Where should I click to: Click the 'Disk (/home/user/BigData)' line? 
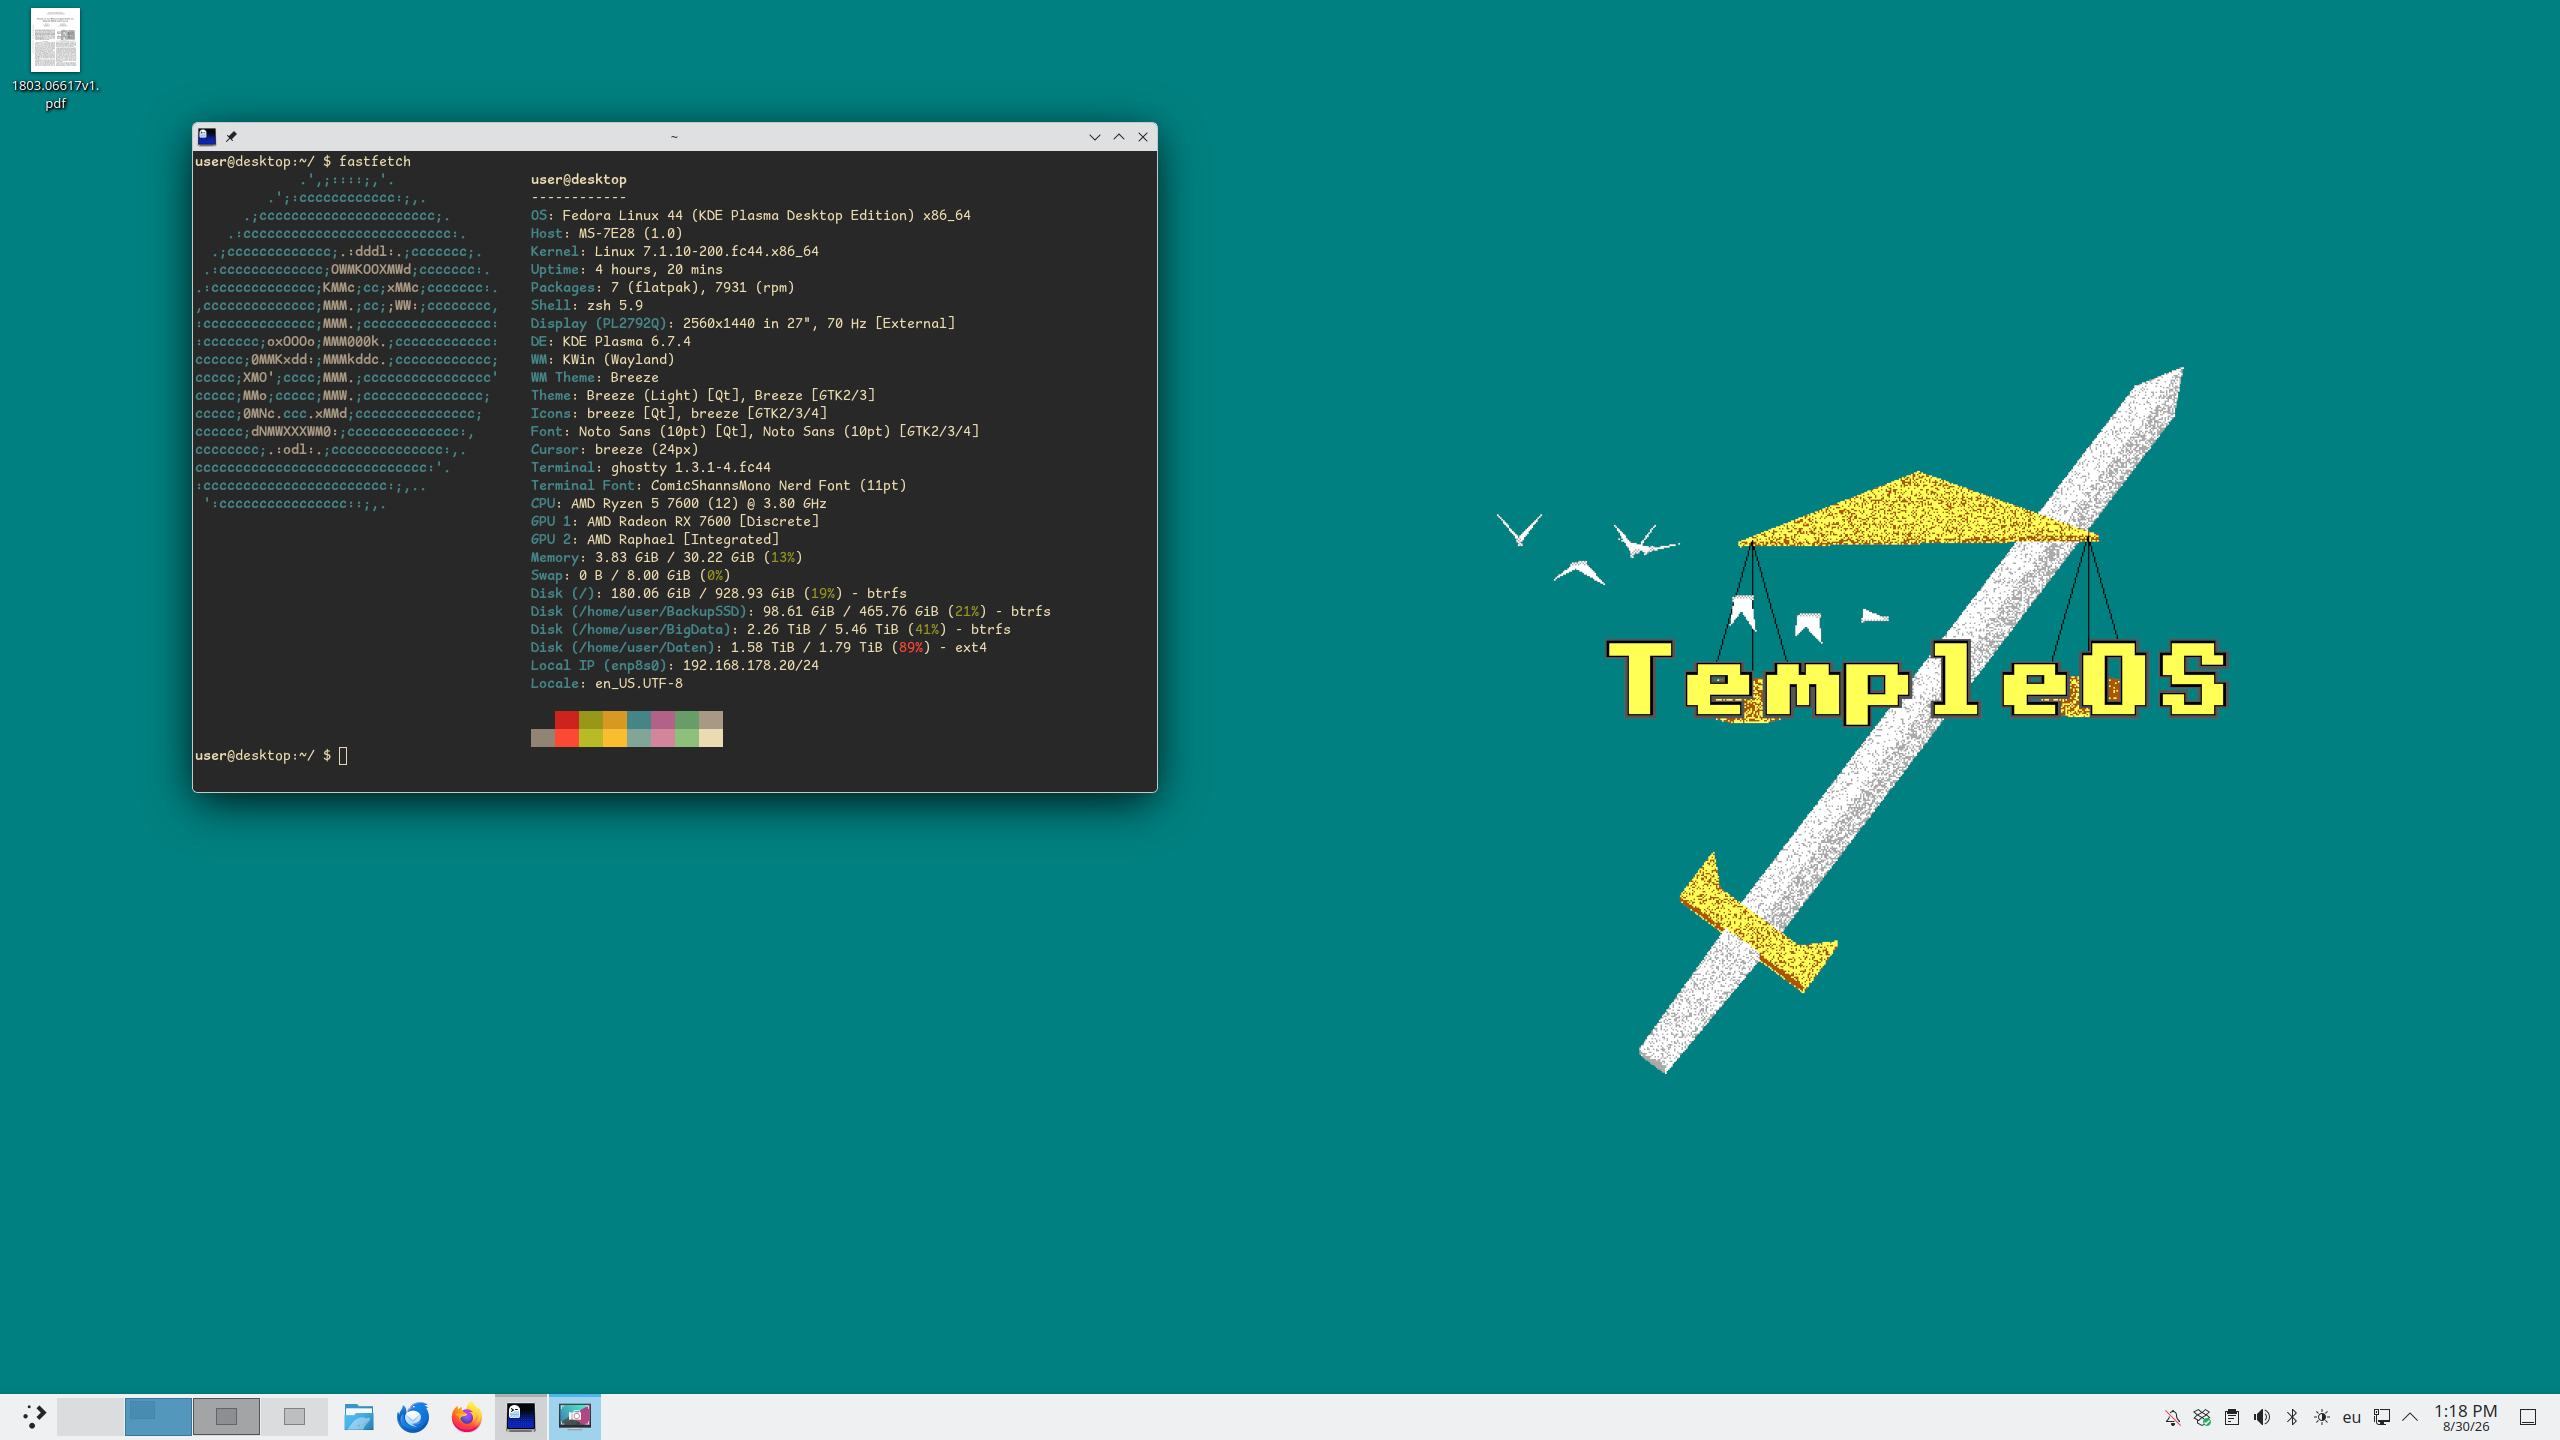[x=771, y=629]
